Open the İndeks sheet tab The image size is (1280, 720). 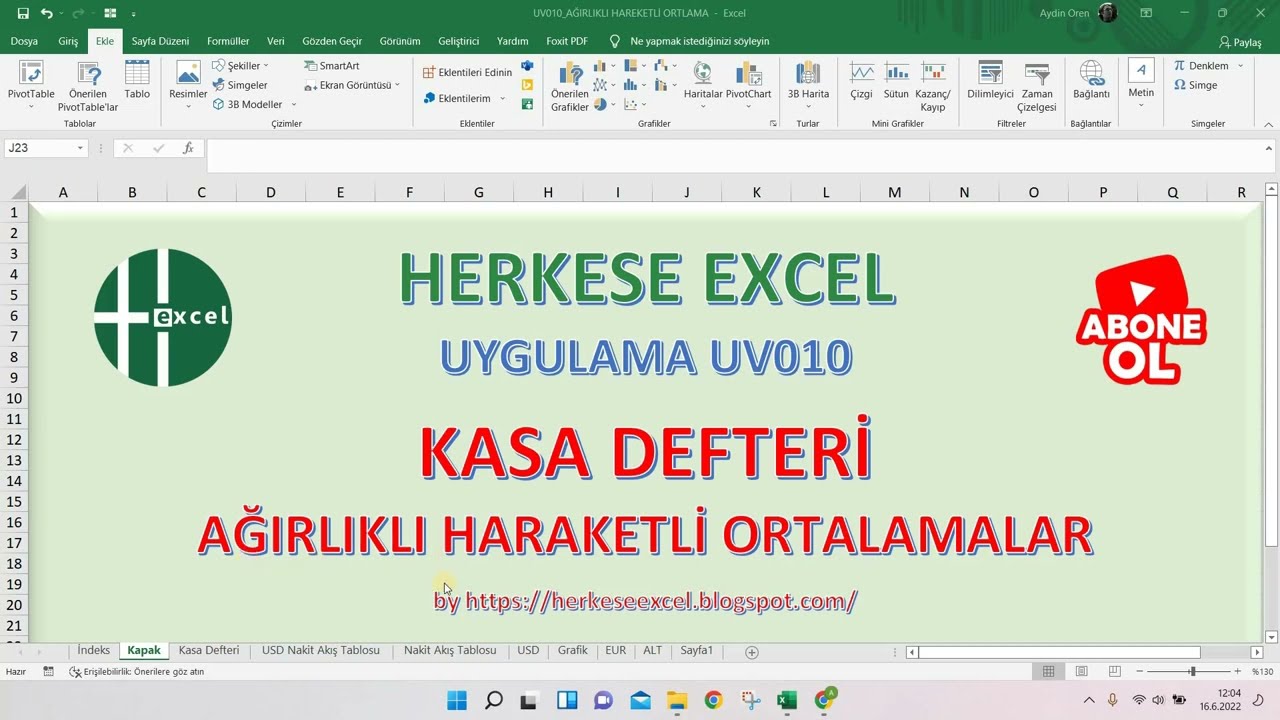tap(94, 650)
